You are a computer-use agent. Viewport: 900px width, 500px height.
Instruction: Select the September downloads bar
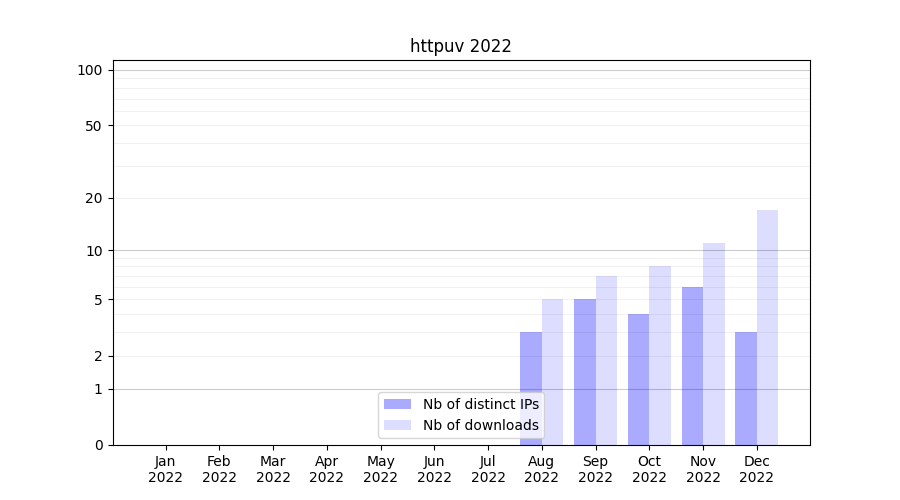[606, 360]
